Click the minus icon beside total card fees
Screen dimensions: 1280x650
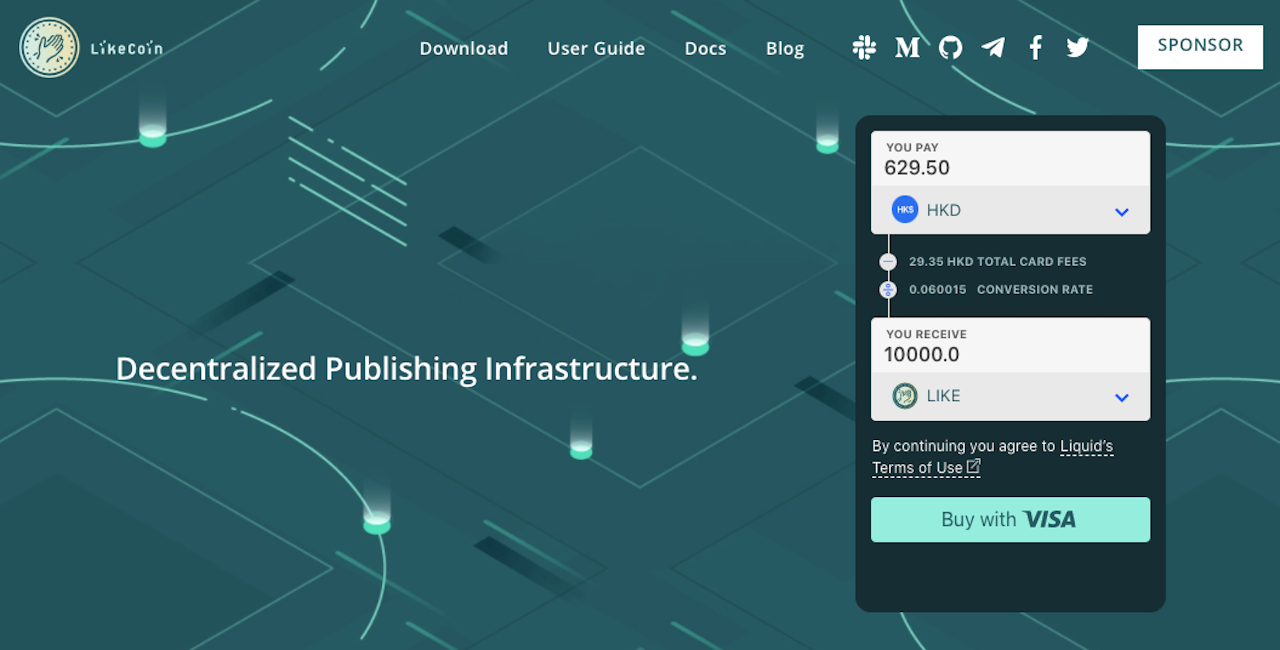click(888, 262)
